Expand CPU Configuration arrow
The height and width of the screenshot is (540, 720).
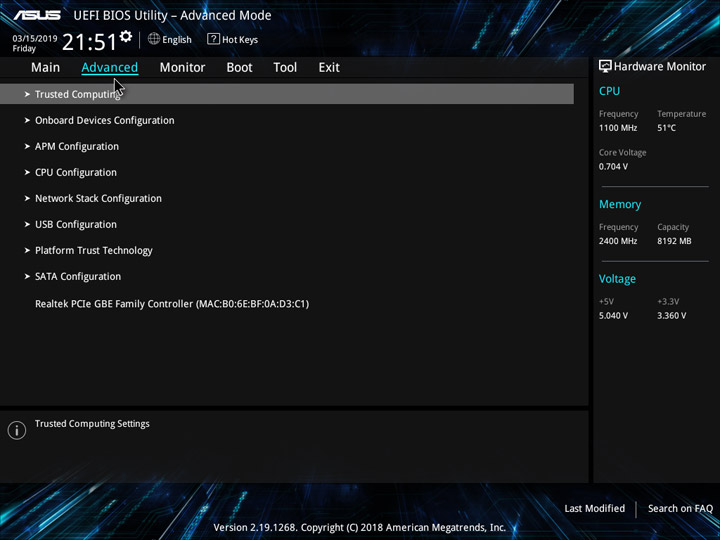(x=27, y=173)
